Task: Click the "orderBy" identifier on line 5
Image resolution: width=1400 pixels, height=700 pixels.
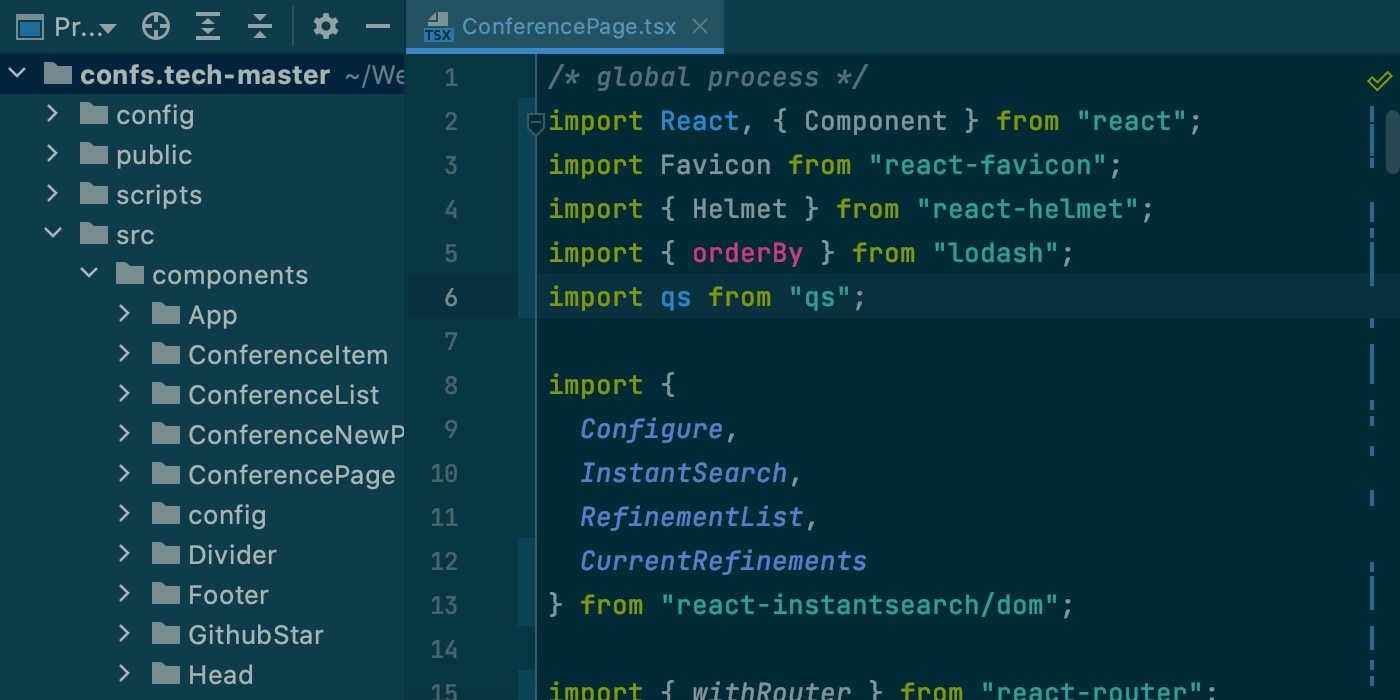Action: (748, 253)
